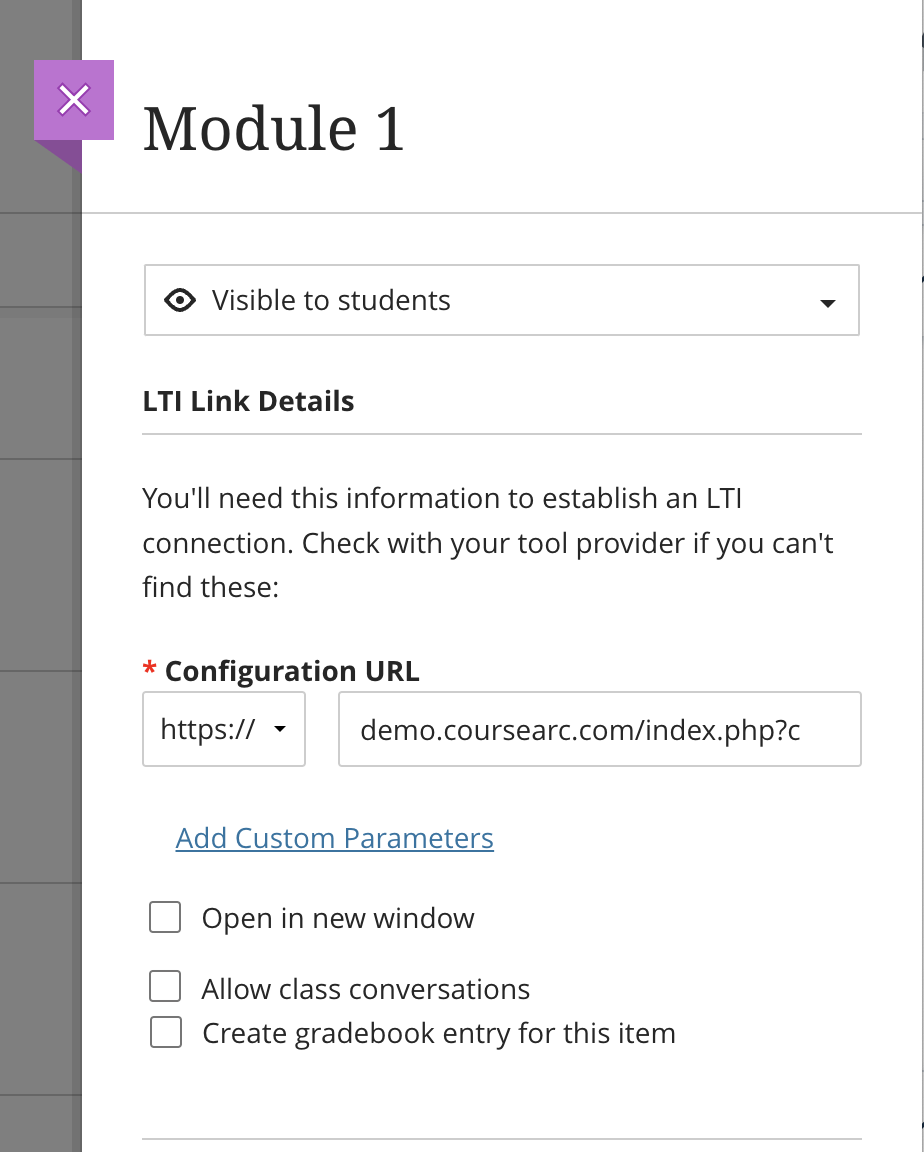Expand the visibility dropdown arrow
The image size is (924, 1152).
point(827,303)
